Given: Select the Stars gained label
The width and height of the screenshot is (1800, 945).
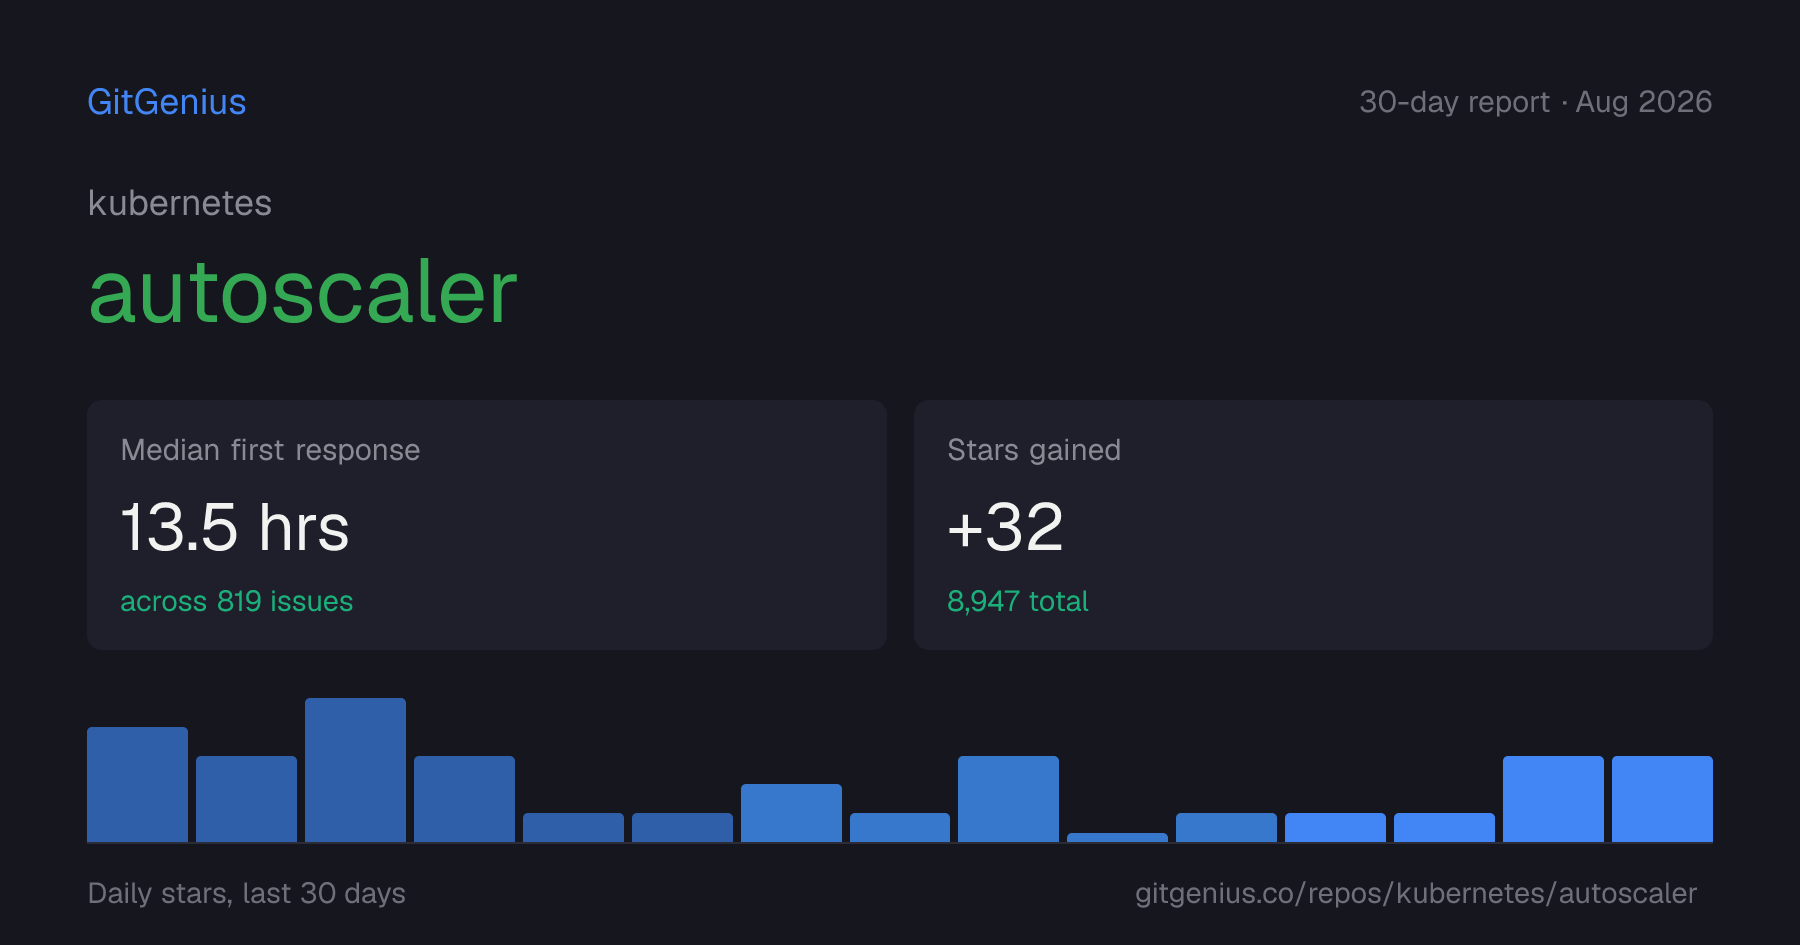Looking at the screenshot, I should pyautogui.click(x=1034, y=450).
